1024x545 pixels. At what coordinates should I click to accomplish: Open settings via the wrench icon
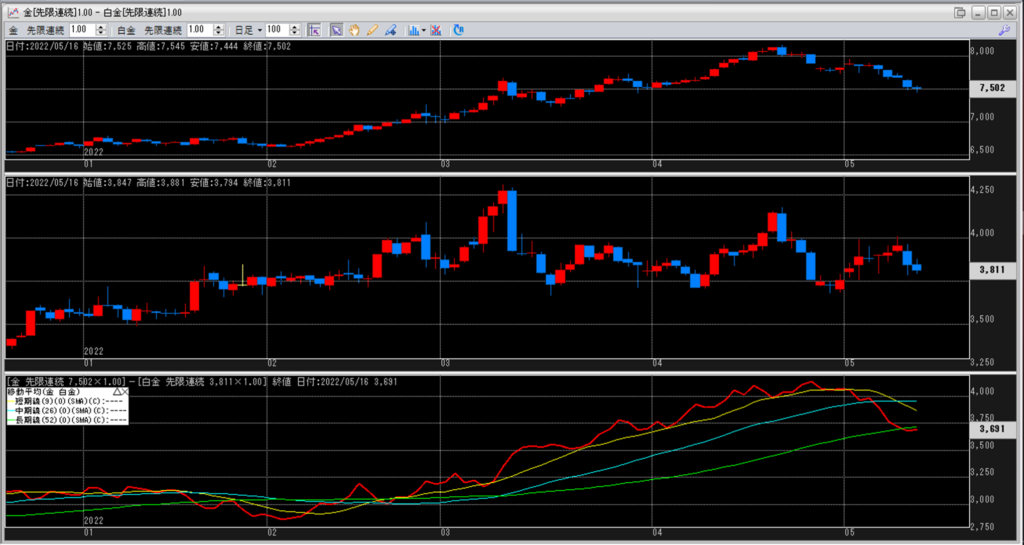click(x=1004, y=31)
